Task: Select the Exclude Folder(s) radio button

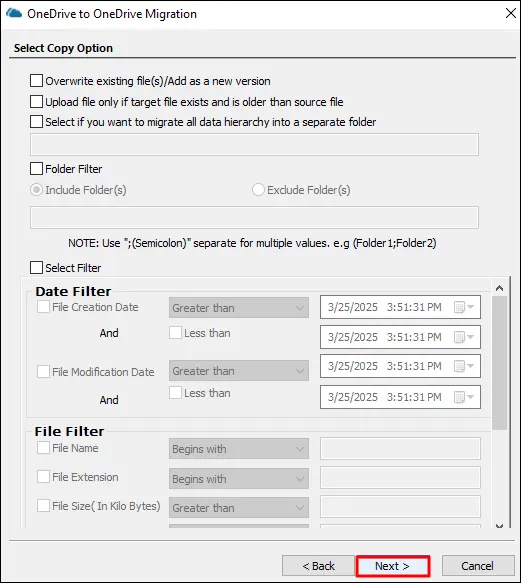Action: pyautogui.click(x=258, y=190)
